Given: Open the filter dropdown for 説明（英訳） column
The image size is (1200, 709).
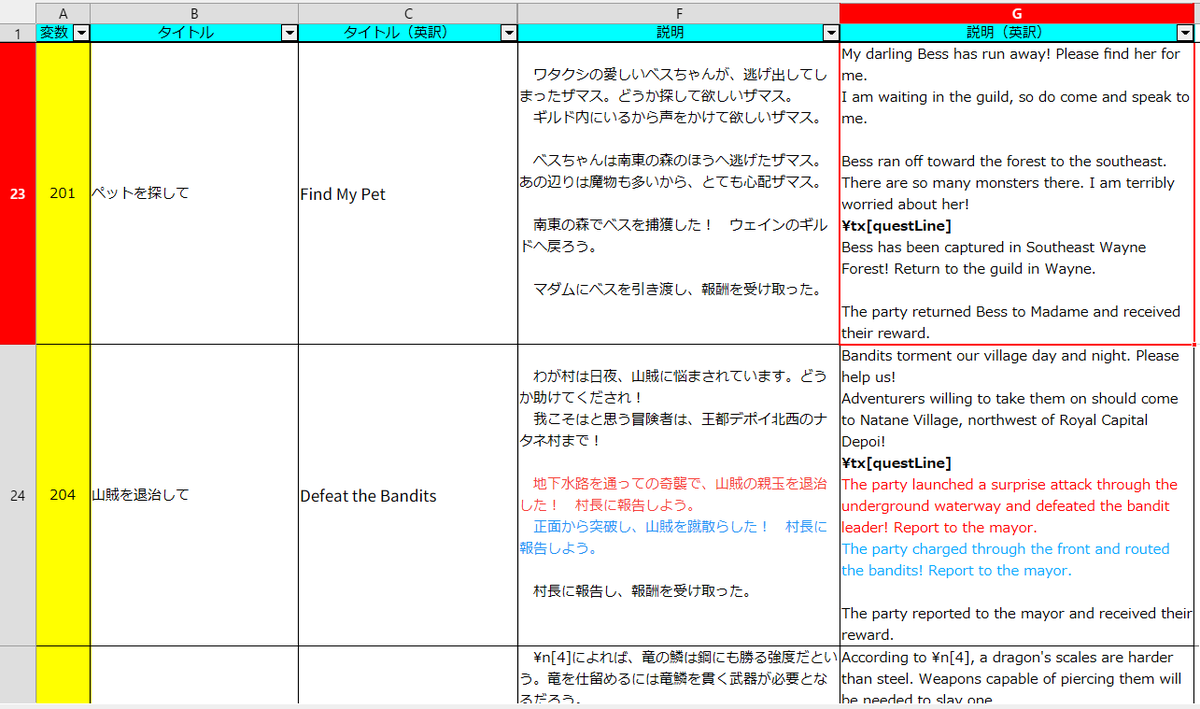Looking at the screenshot, I should coord(1186,33).
